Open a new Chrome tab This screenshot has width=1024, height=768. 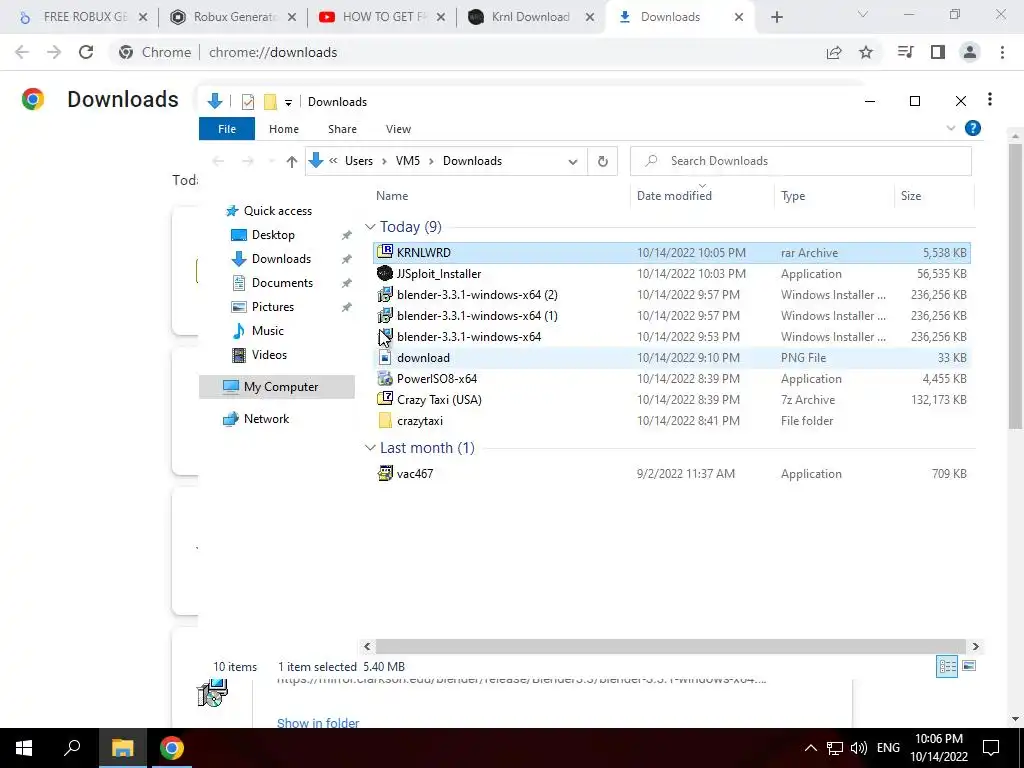[776, 18]
